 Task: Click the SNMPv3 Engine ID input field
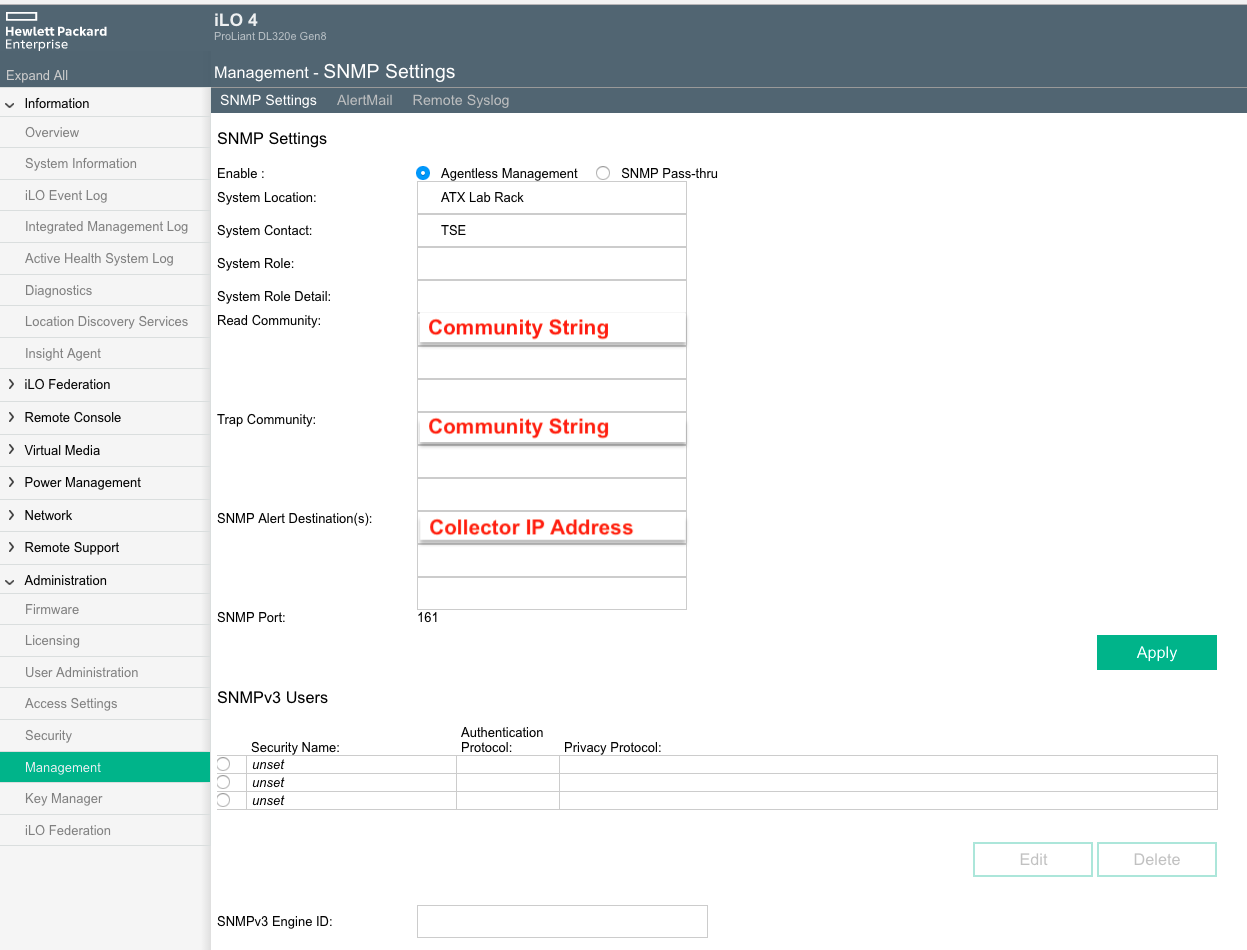[x=562, y=921]
